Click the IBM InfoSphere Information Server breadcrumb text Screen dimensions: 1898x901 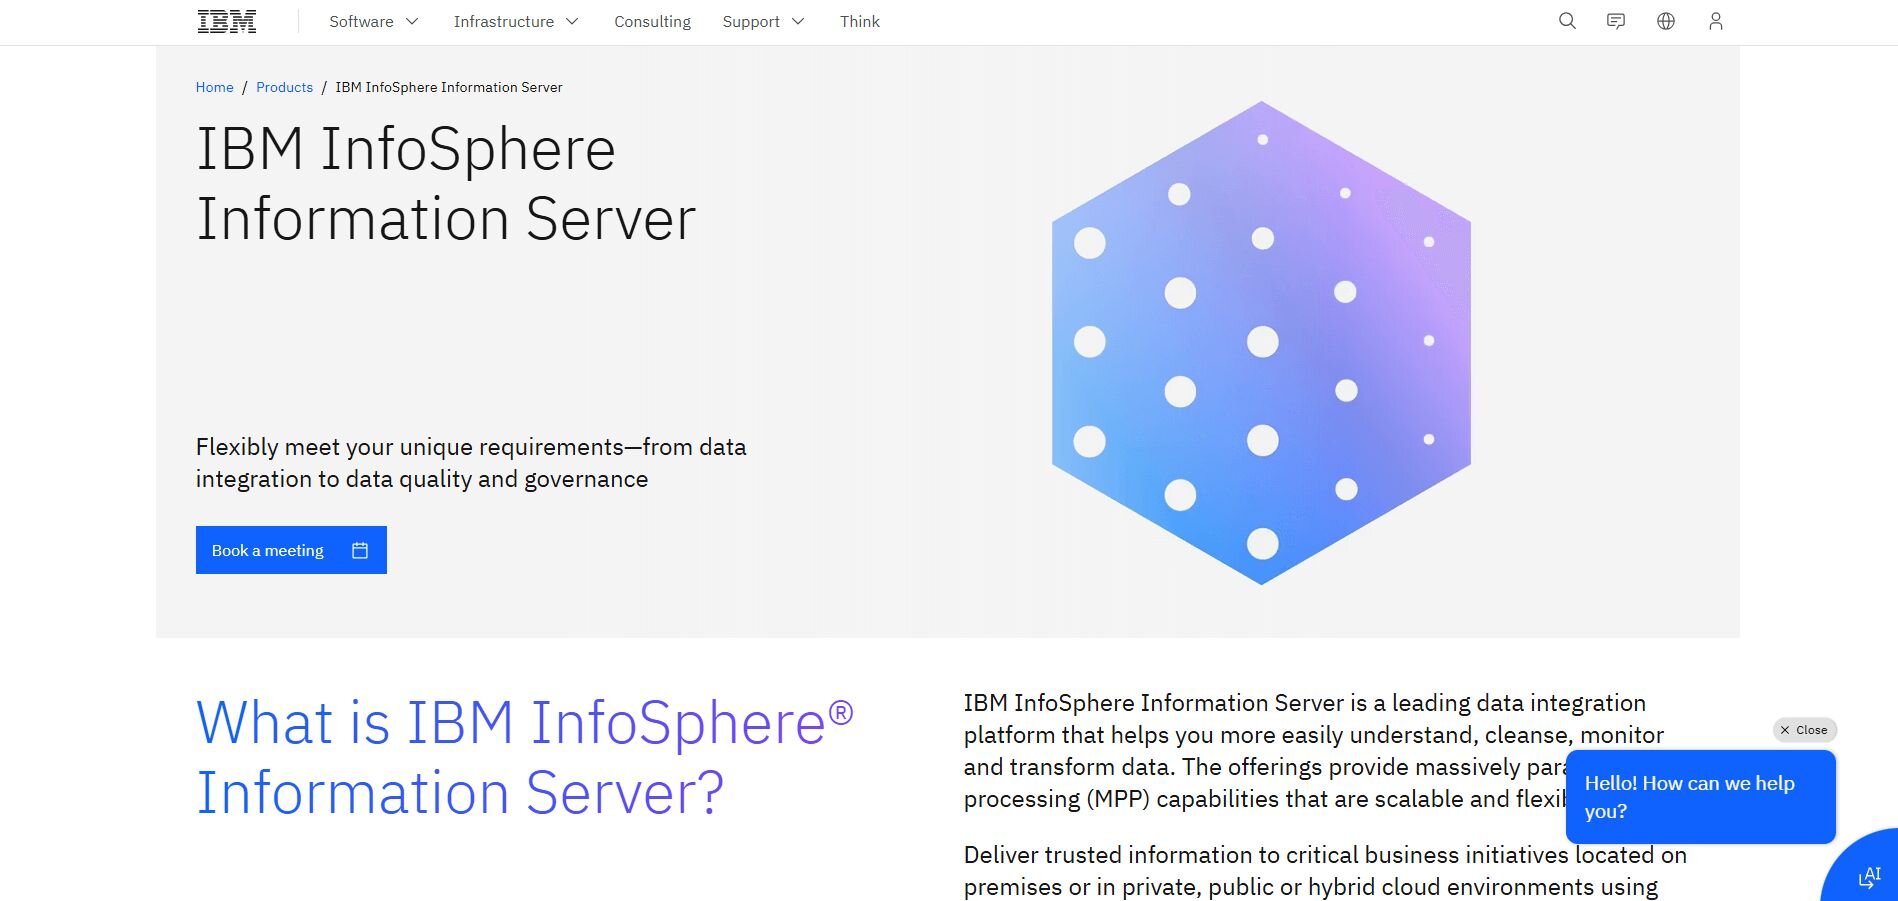point(448,87)
